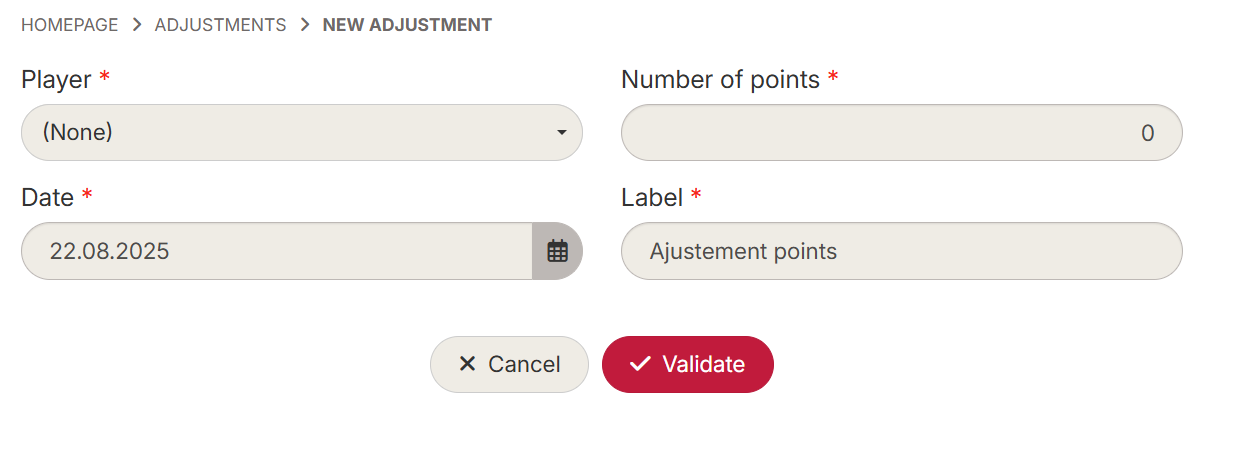1243x459 pixels.
Task: Click the chevron after HOMEPAGE breadcrumb
Action: [137, 25]
